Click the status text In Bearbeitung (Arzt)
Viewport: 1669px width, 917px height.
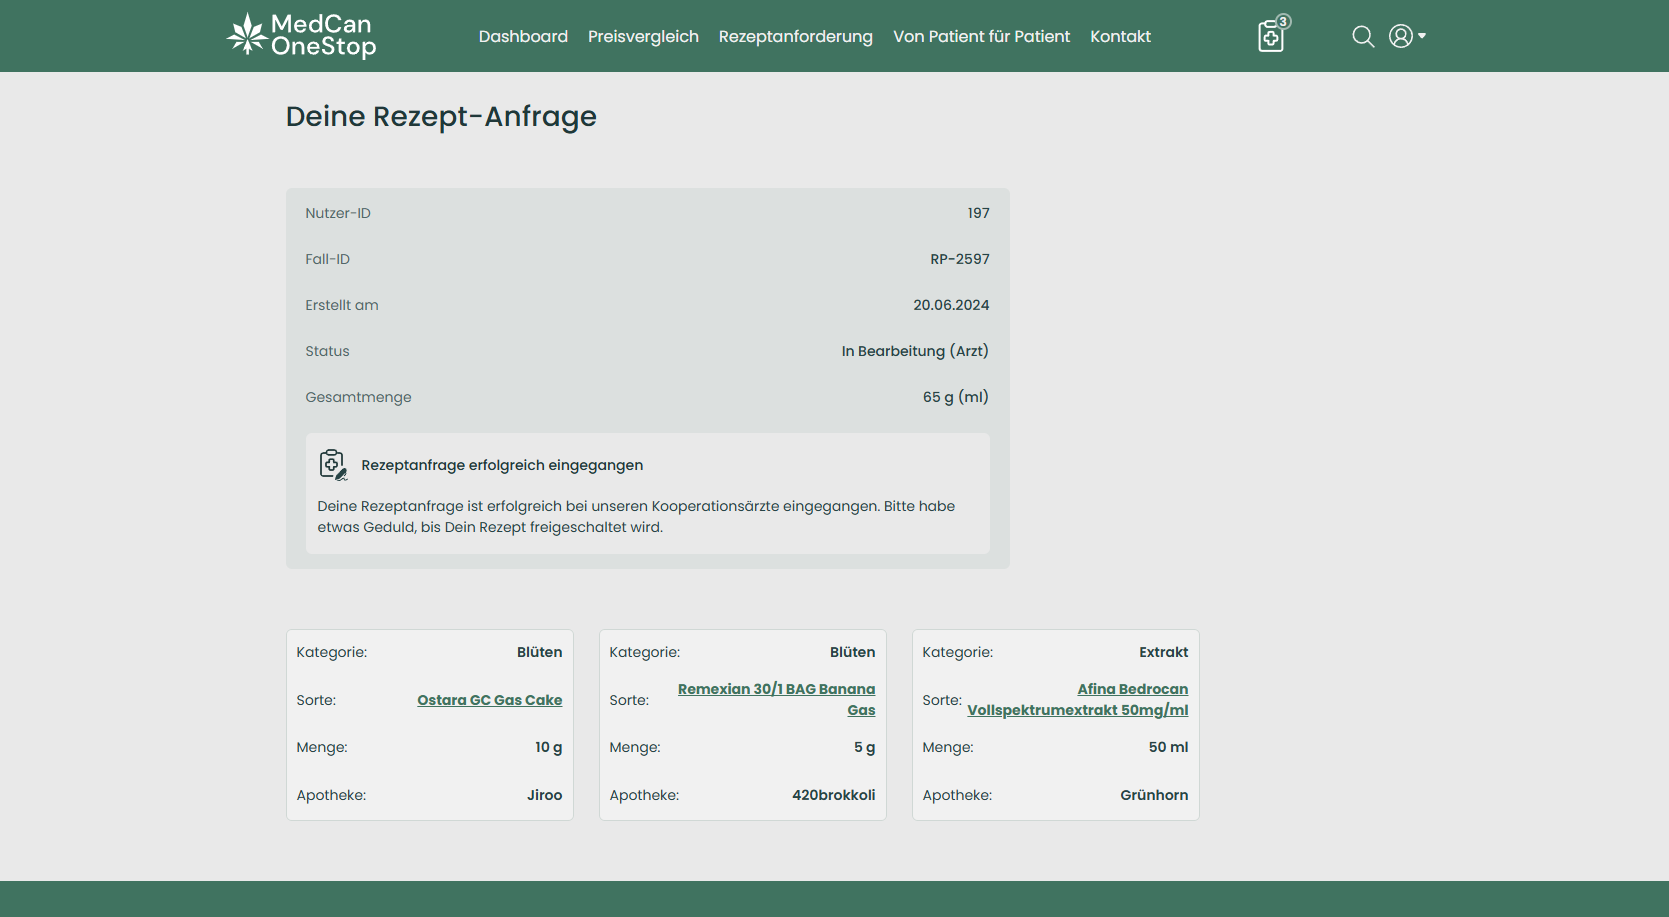coord(914,351)
